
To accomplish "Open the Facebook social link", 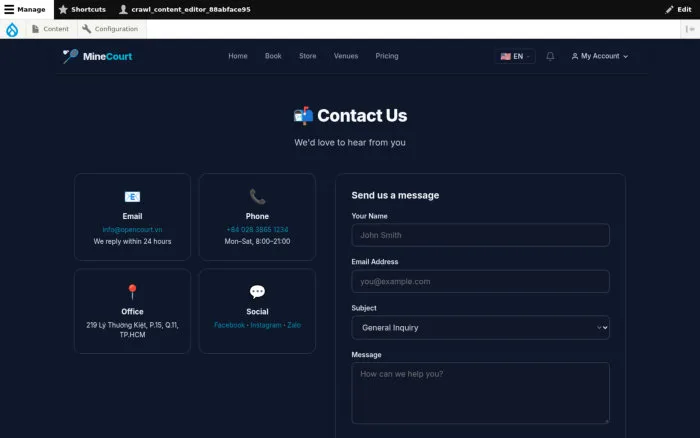I will tap(229, 325).
